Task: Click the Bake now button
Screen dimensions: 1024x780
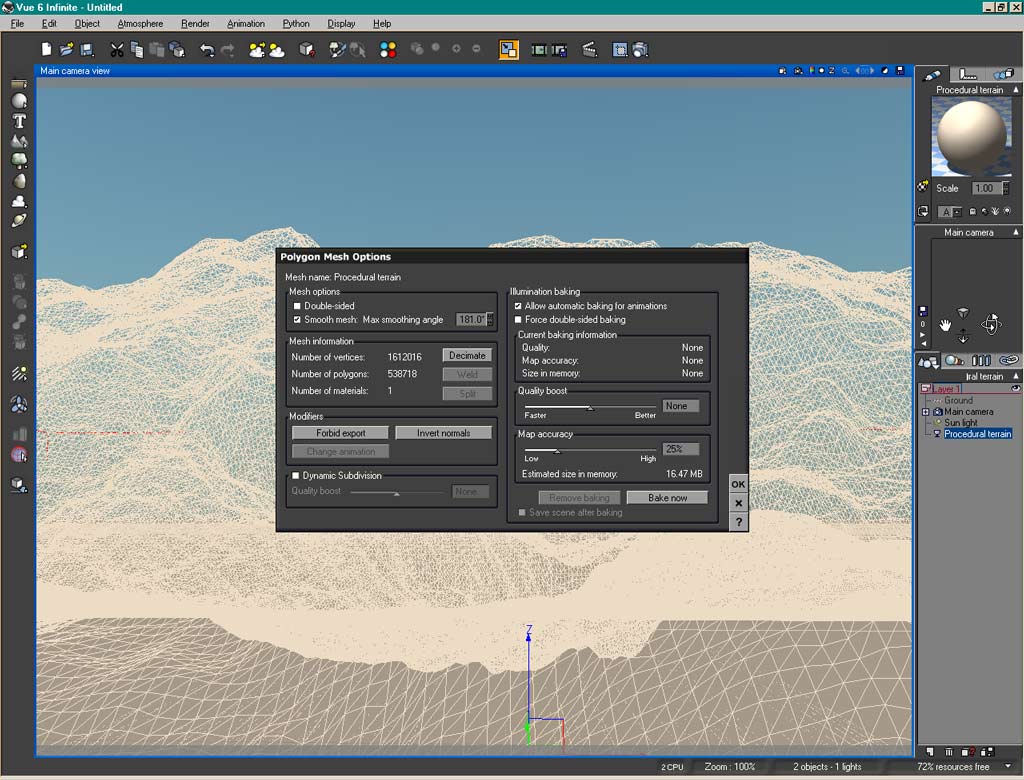Action: pyautogui.click(x=667, y=498)
